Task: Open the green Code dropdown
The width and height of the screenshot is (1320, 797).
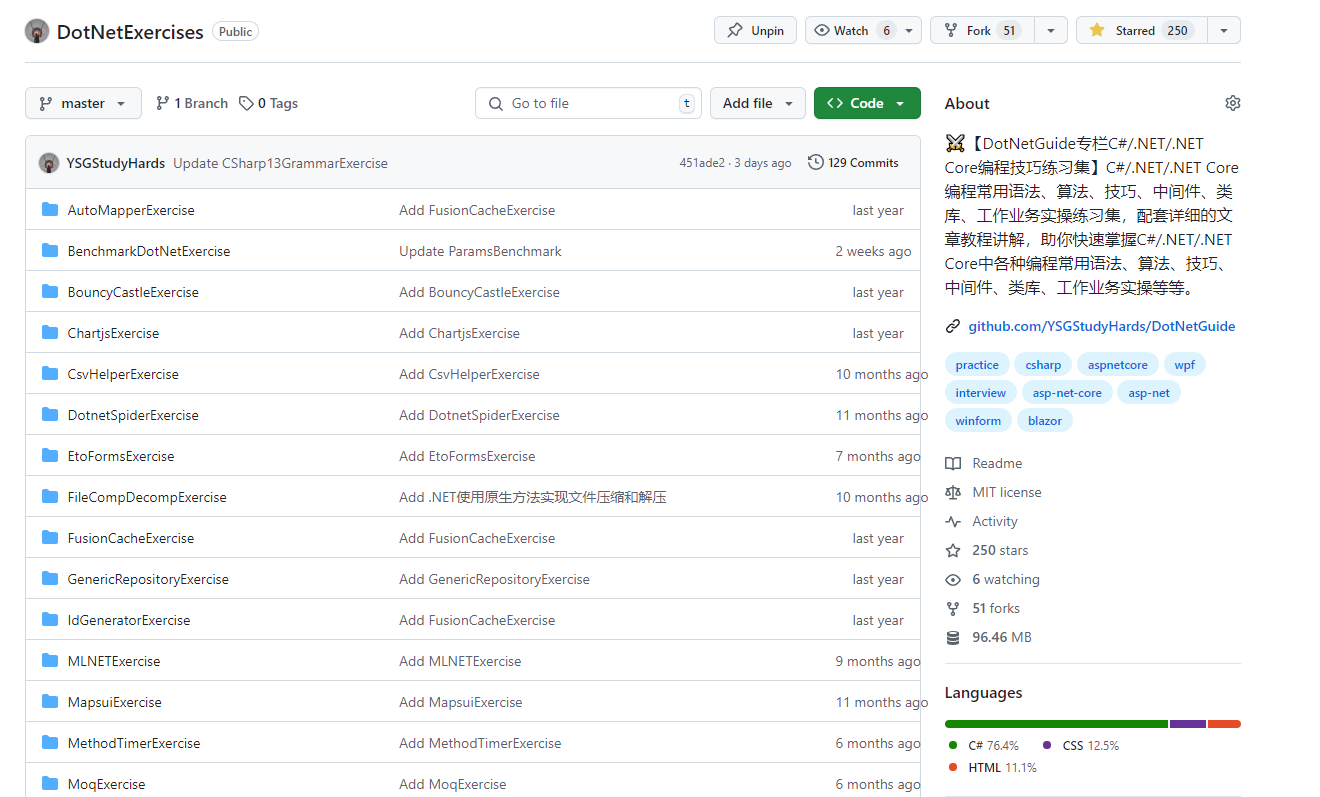Action: click(x=867, y=103)
